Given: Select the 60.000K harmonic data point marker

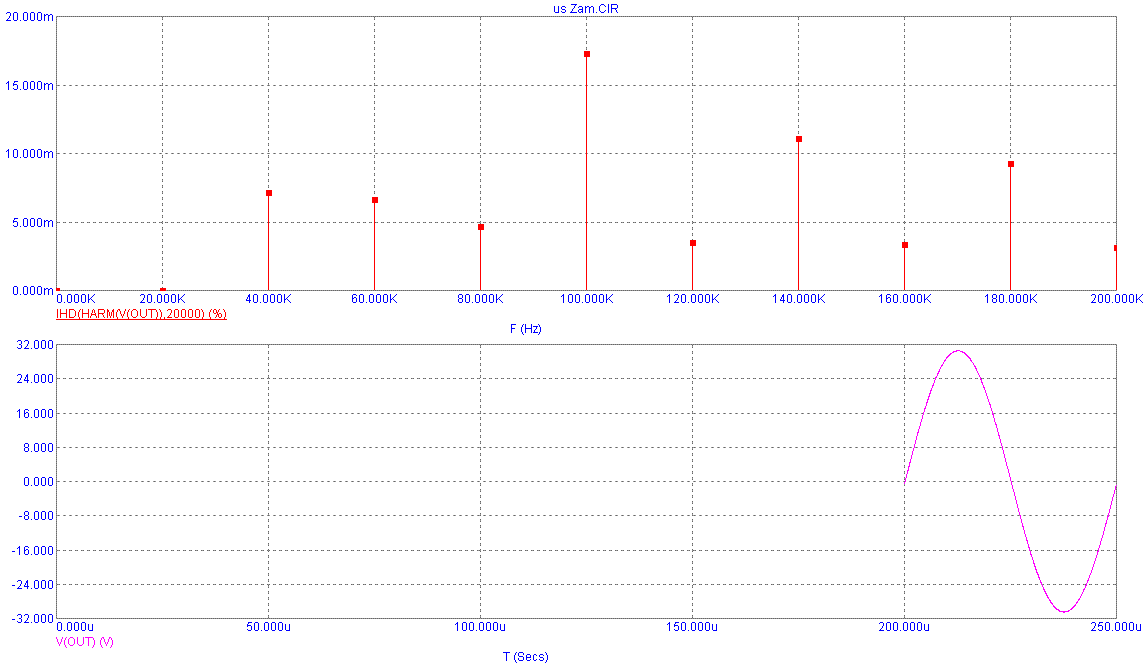Looking at the screenshot, I should (x=375, y=200).
